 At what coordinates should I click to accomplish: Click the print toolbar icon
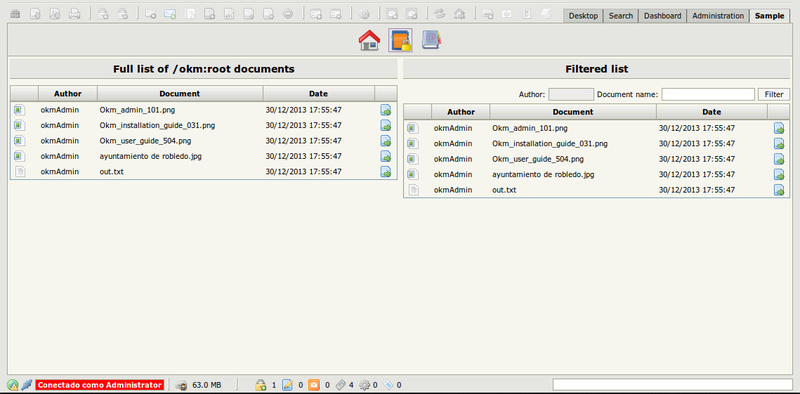click(74, 14)
